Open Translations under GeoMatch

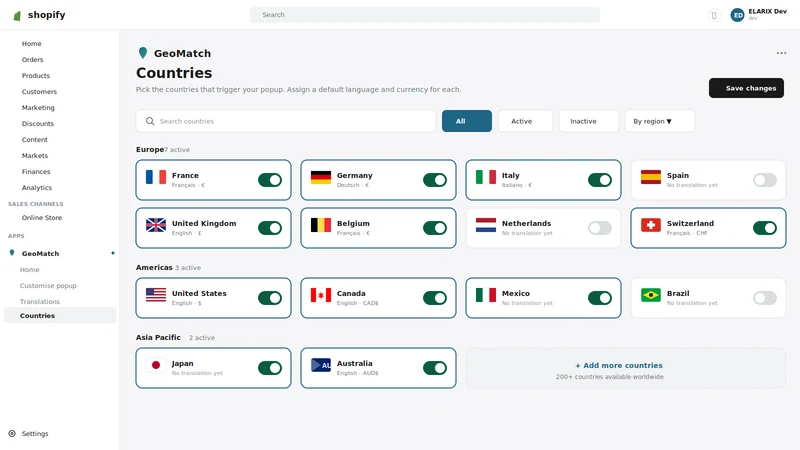pos(40,302)
